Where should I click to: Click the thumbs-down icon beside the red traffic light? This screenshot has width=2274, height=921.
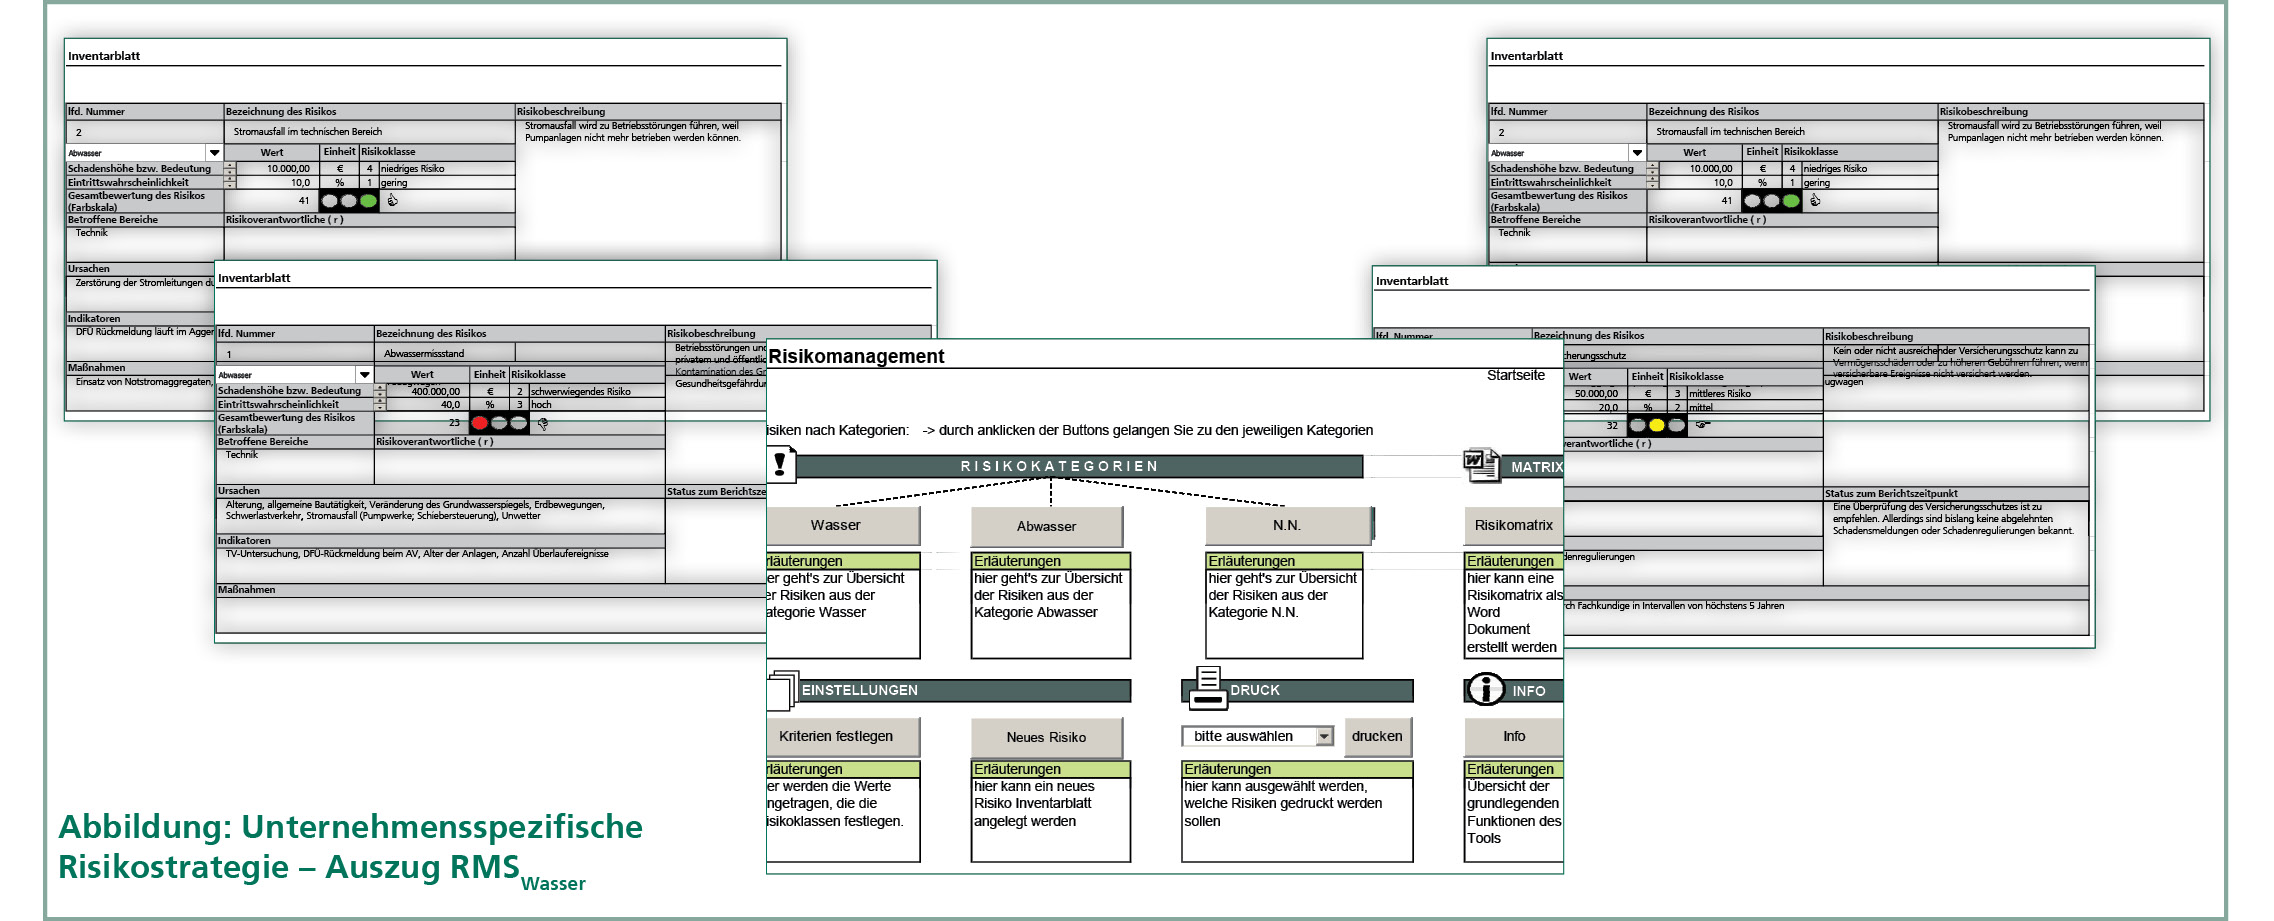click(543, 424)
